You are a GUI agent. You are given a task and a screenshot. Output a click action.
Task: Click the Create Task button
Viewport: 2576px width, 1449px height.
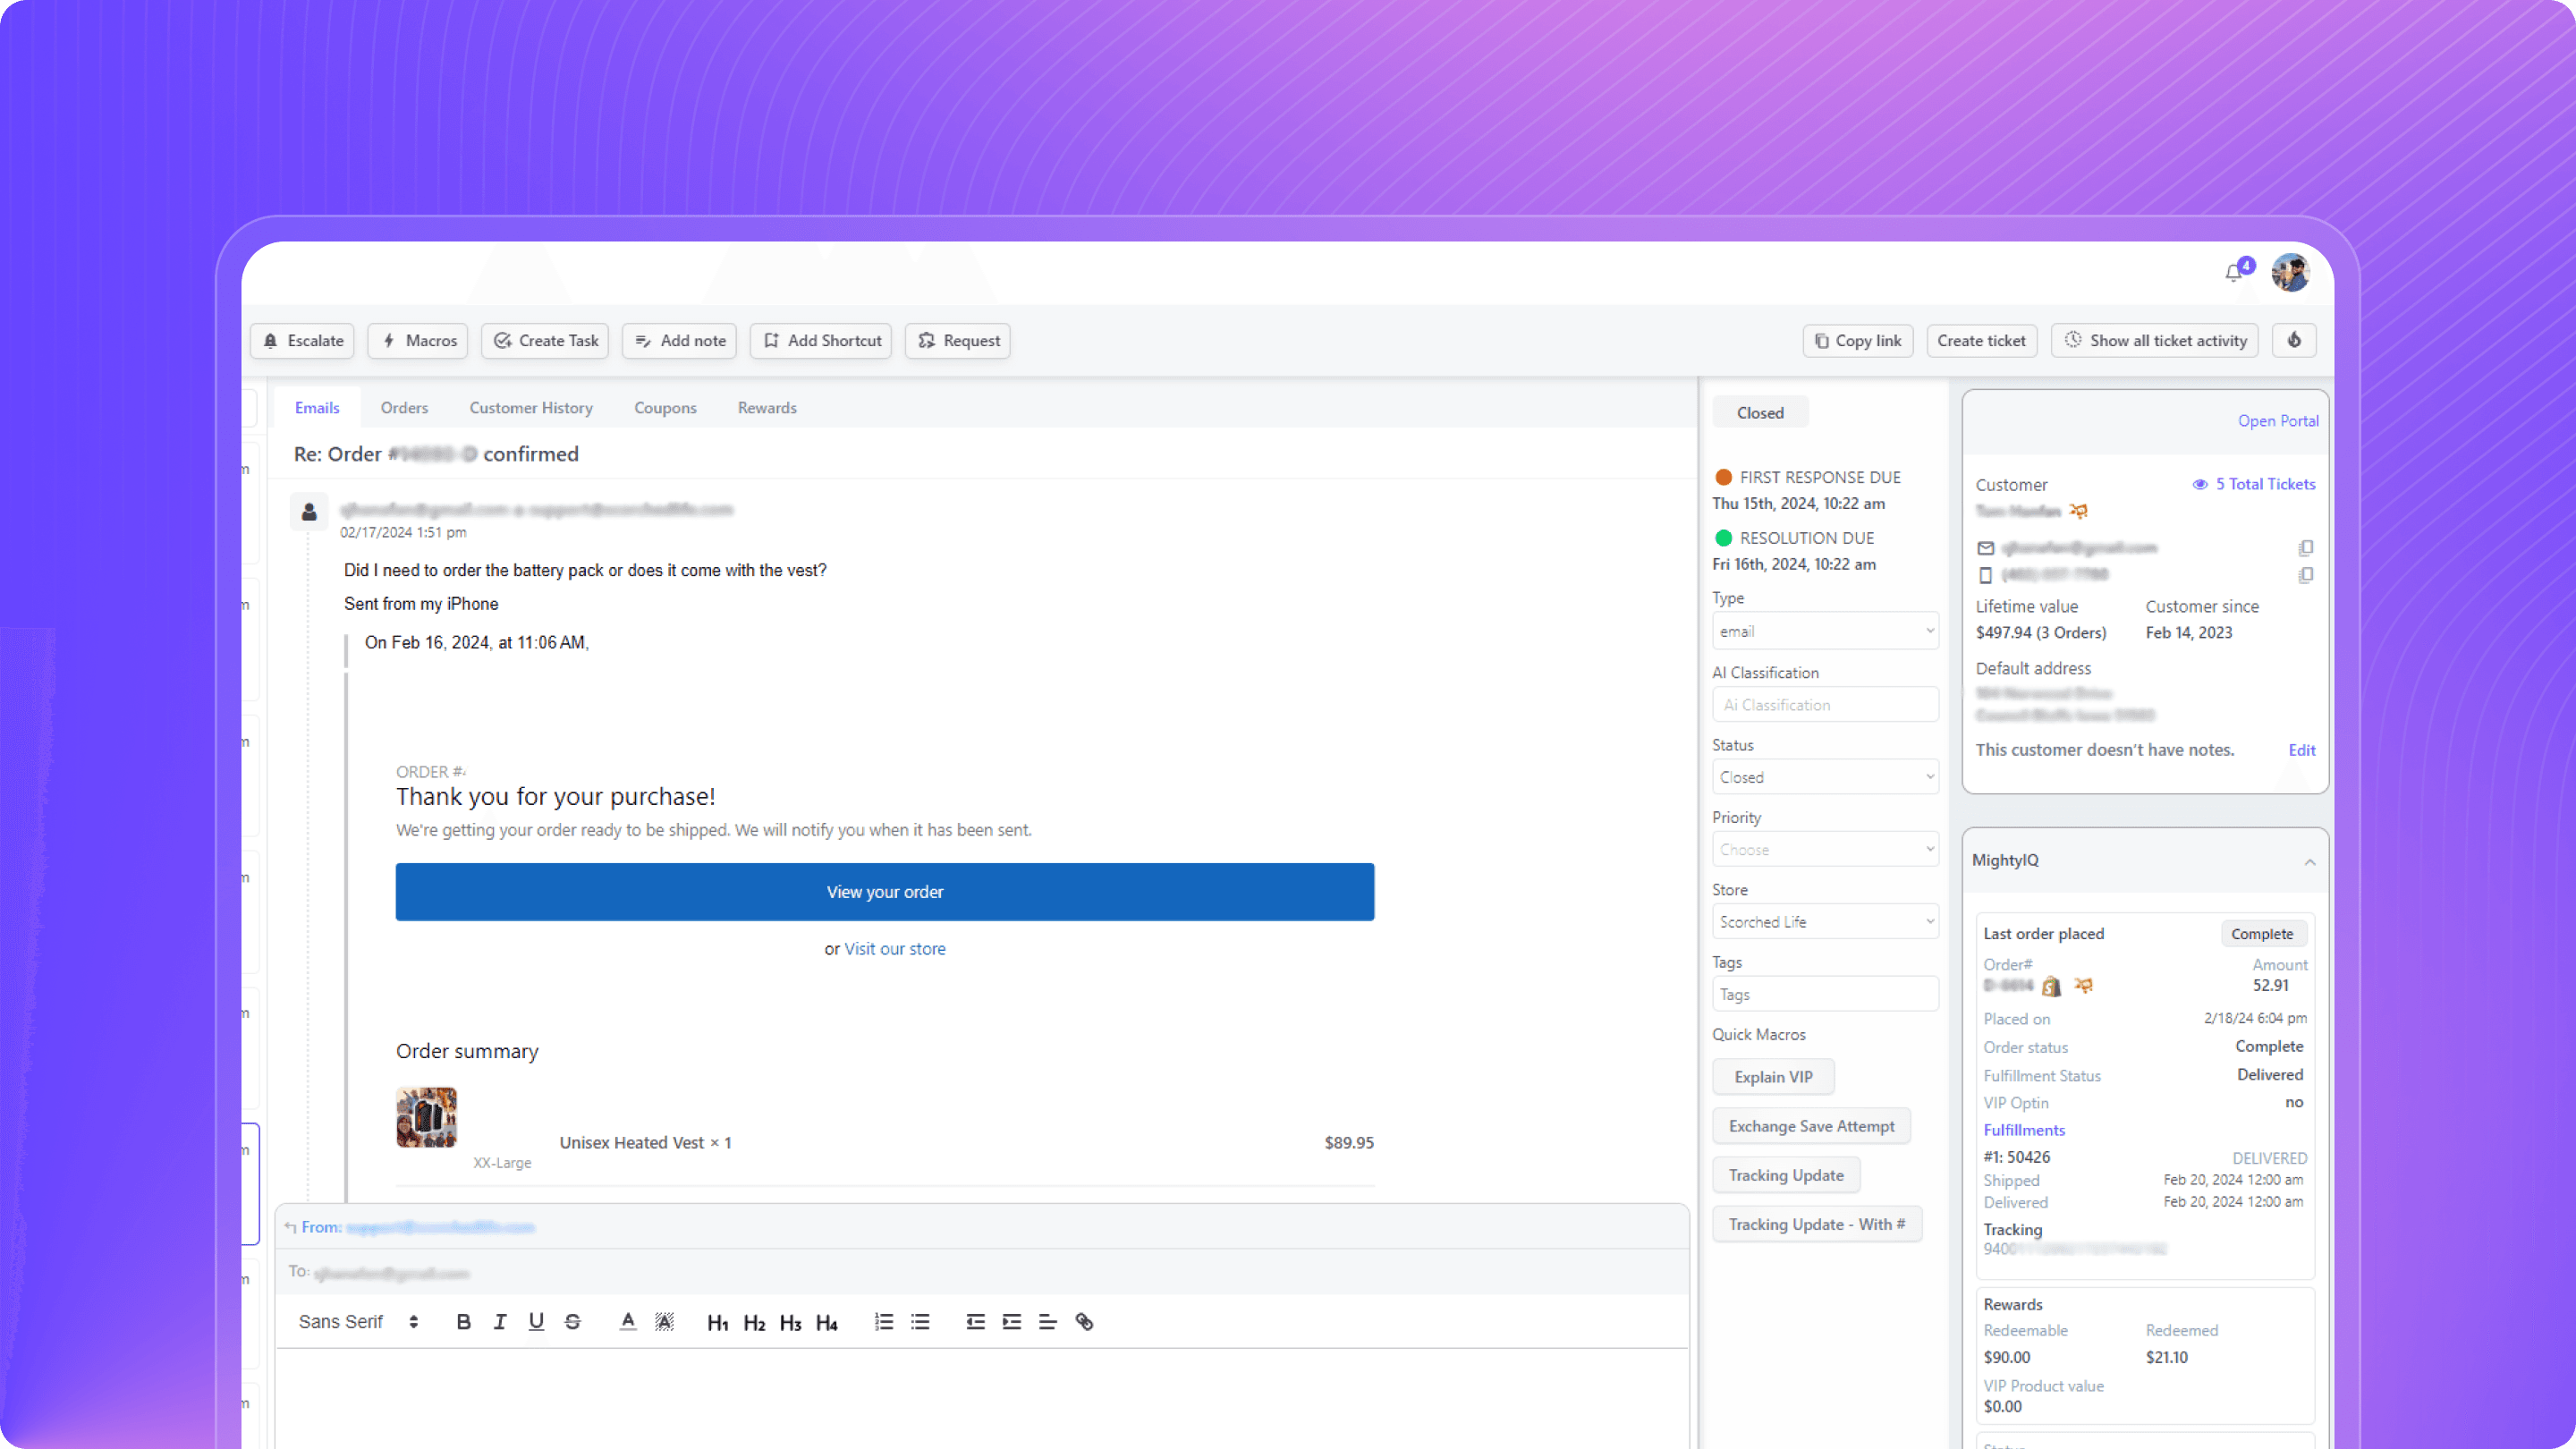tap(545, 340)
